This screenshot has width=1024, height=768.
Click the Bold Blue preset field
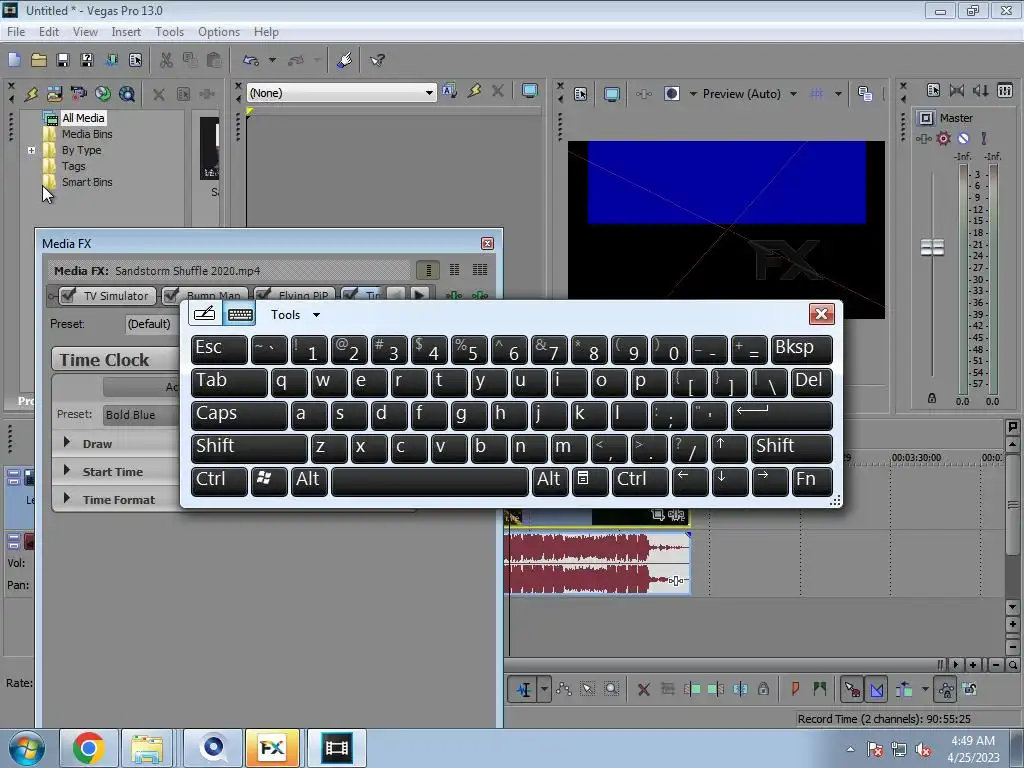click(140, 415)
